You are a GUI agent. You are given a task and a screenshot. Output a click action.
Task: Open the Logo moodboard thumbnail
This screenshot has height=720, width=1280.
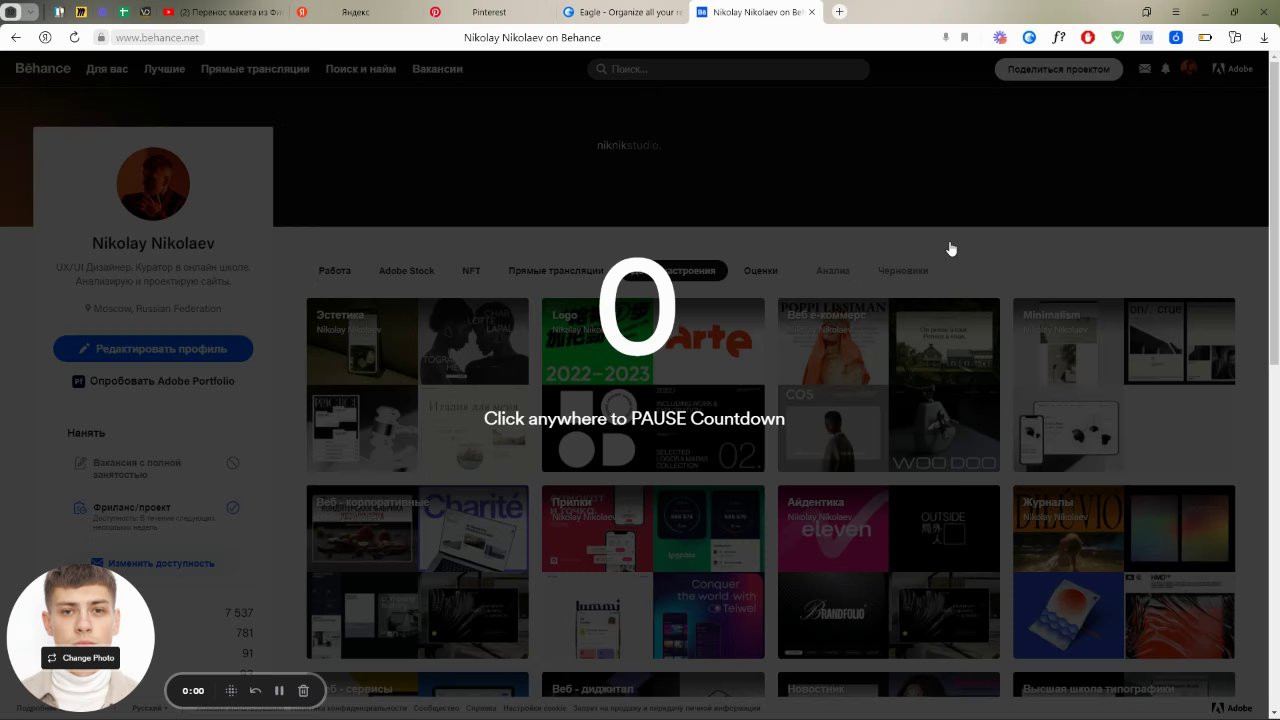pos(653,385)
